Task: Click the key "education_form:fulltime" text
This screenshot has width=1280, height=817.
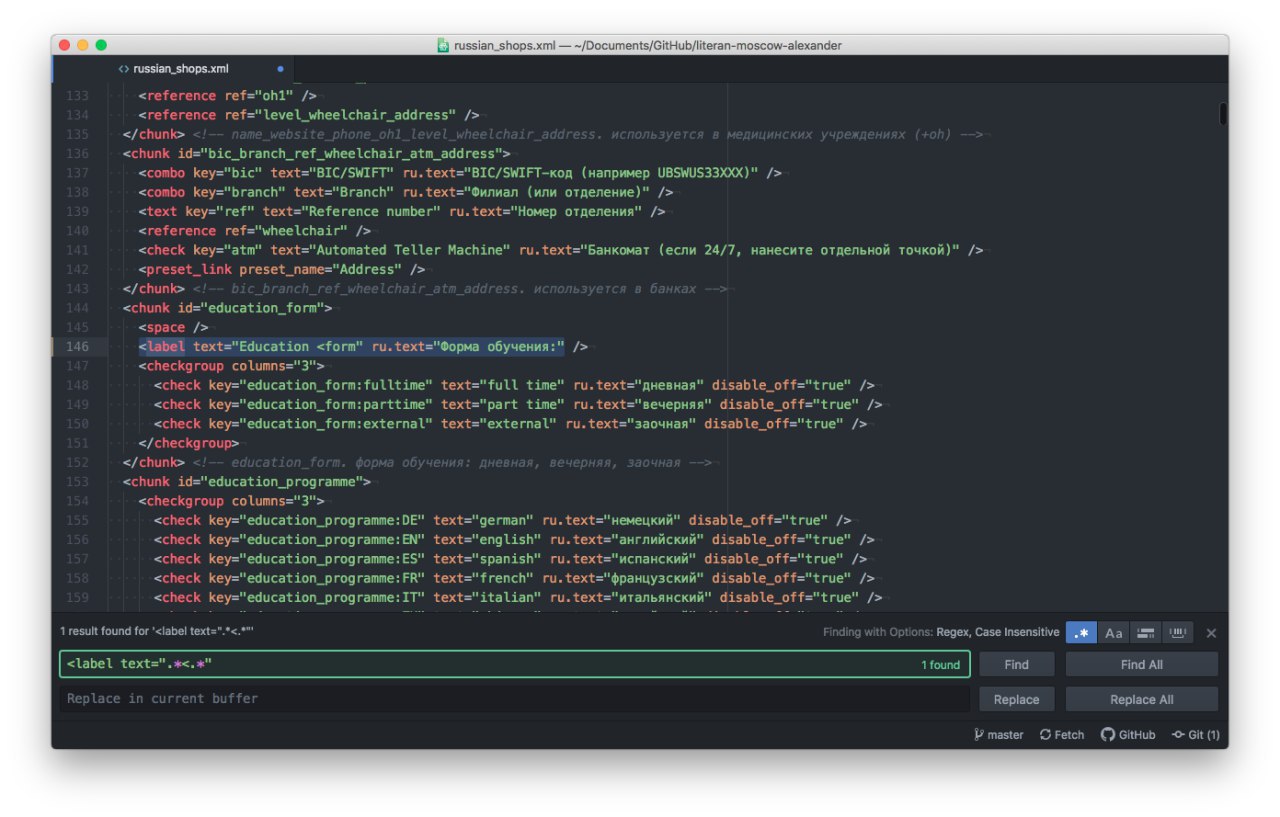Action: (335, 385)
